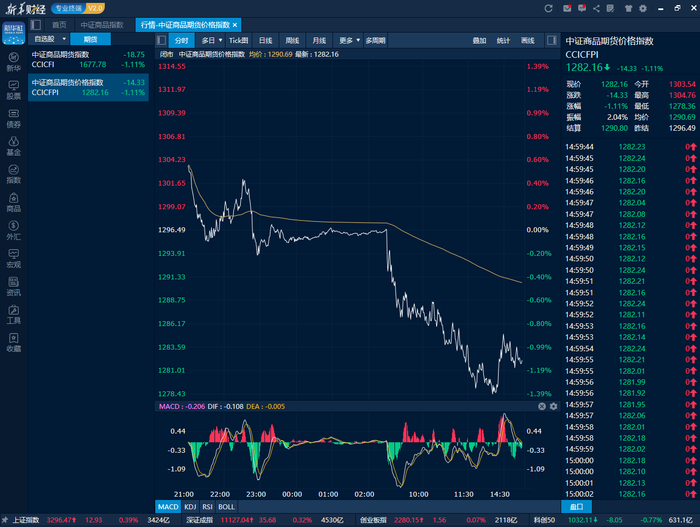Close the MACD indicator pane
This screenshot has height=527, width=700.
(x=542, y=406)
